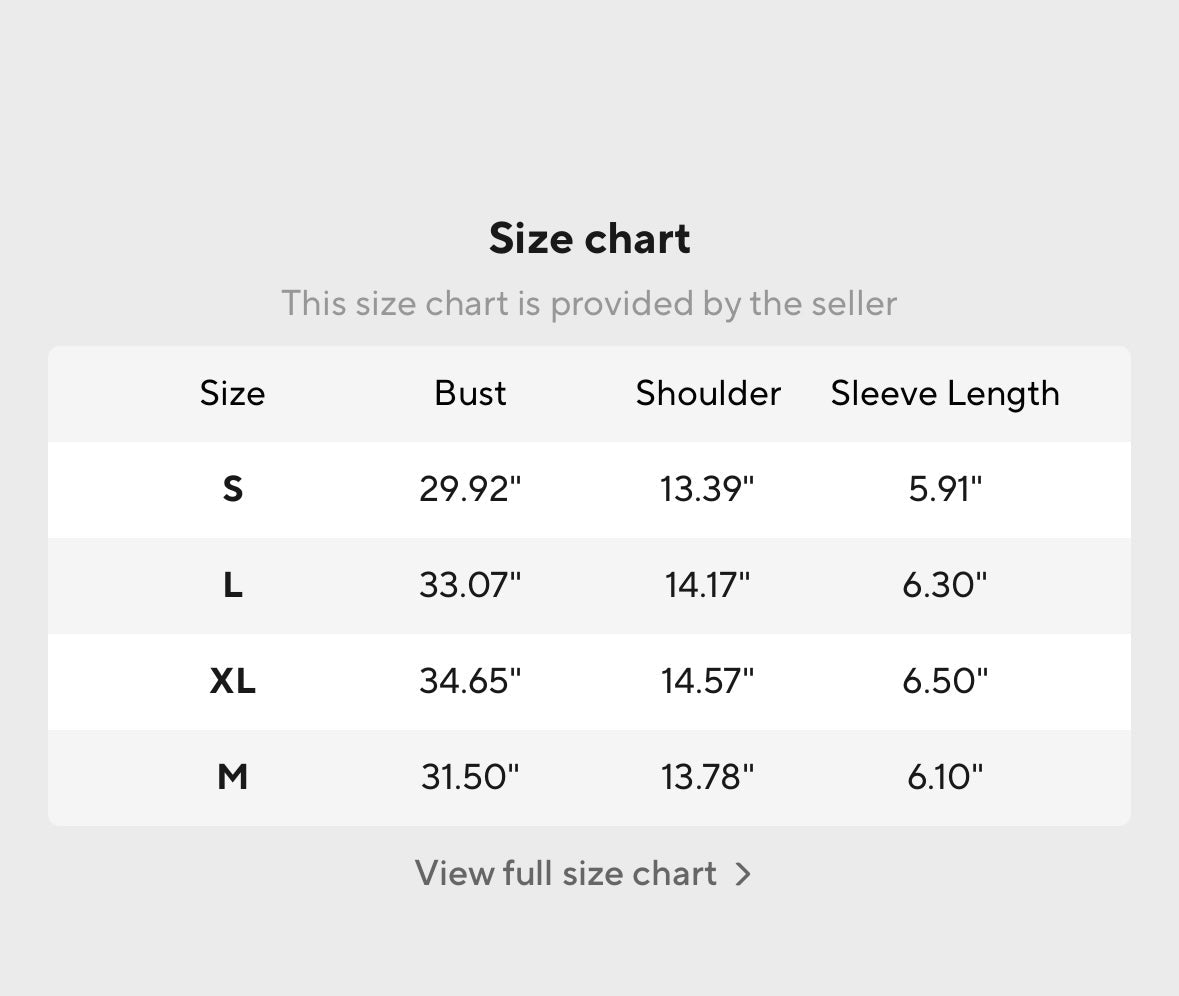Click the 13.78" shoulder value for M
Image resolution: width=1179 pixels, height=996 pixels.
point(707,776)
